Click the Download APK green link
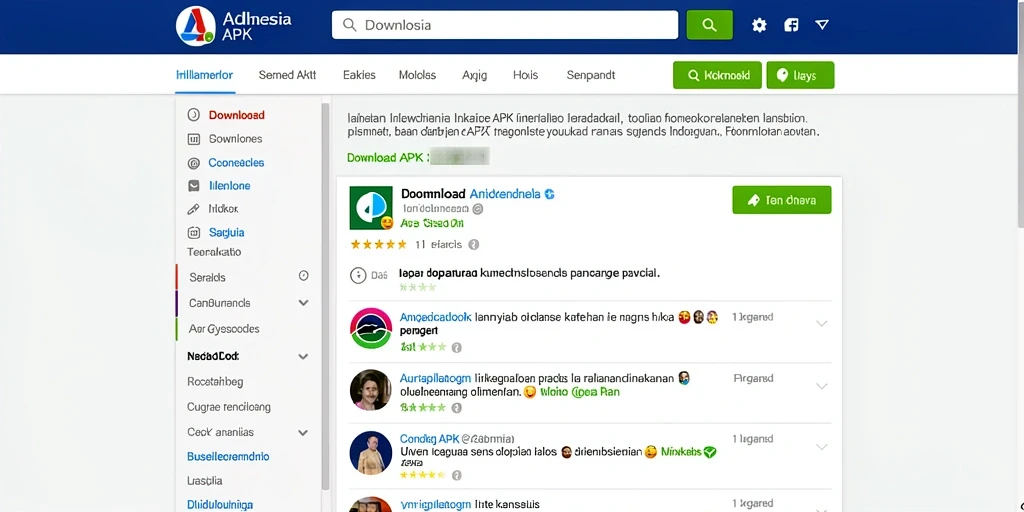The image size is (1024, 512). click(388, 157)
